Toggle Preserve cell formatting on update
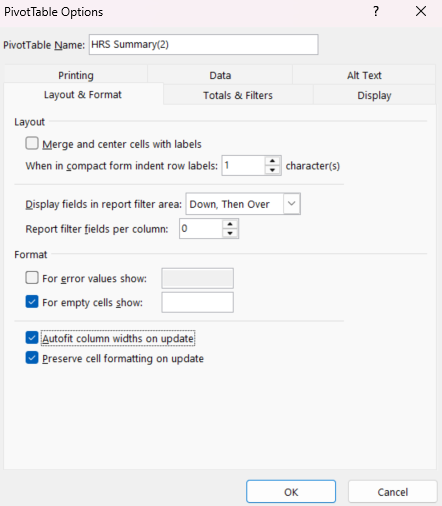This screenshot has height=506, width=442. (x=32, y=358)
